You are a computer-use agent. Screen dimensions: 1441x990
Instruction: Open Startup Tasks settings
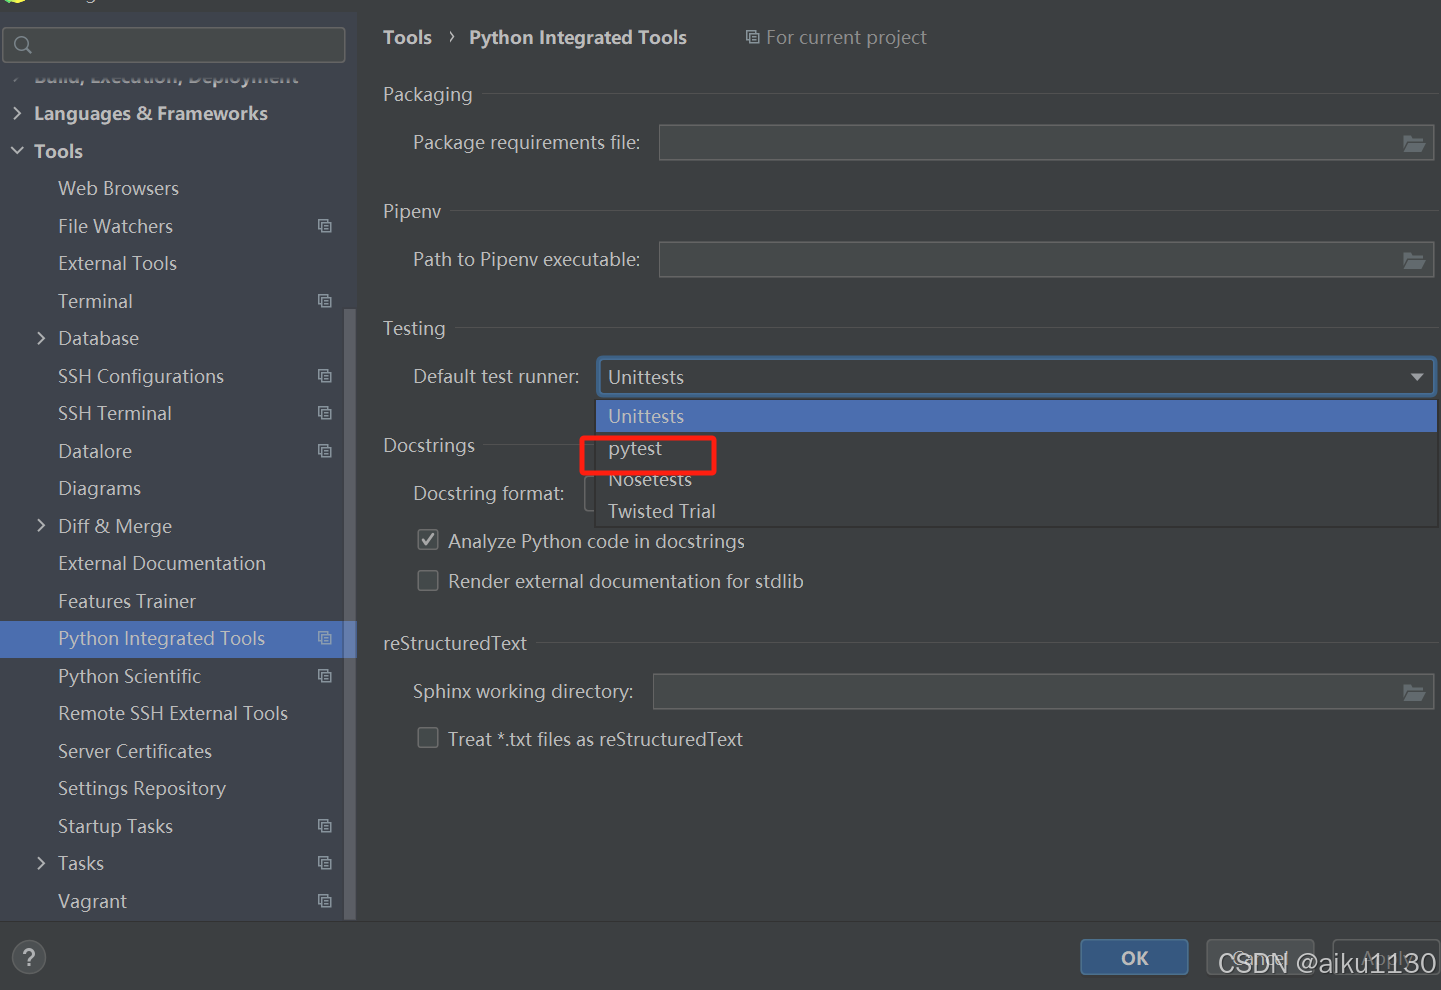[115, 826]
